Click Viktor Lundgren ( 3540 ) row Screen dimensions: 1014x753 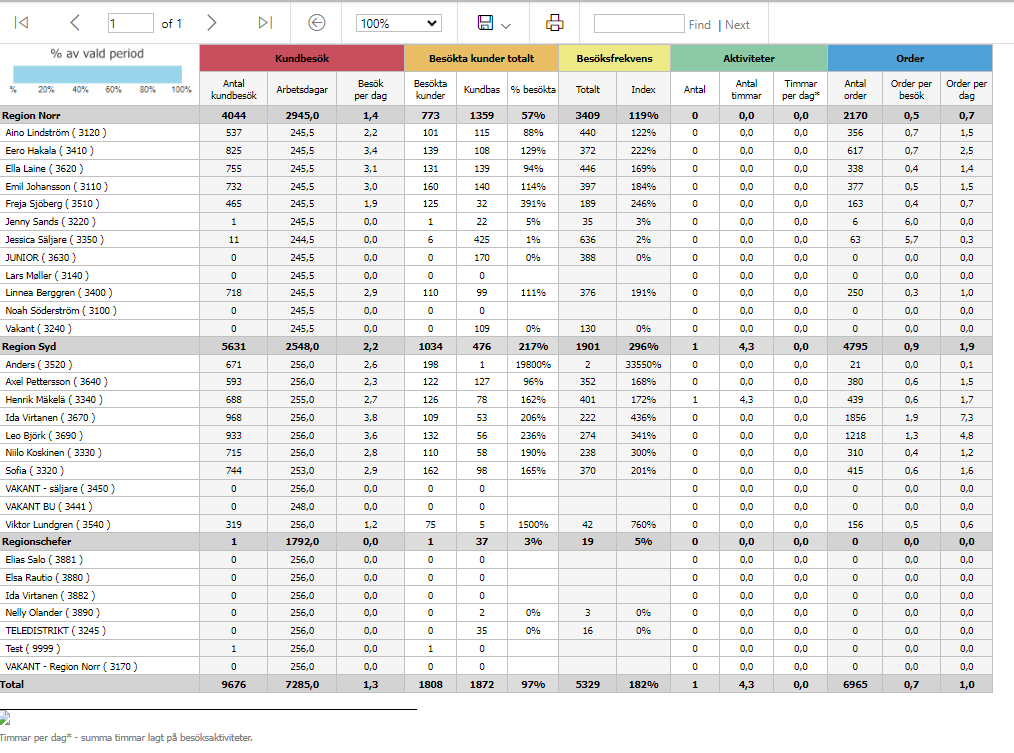tap(496, 524)
